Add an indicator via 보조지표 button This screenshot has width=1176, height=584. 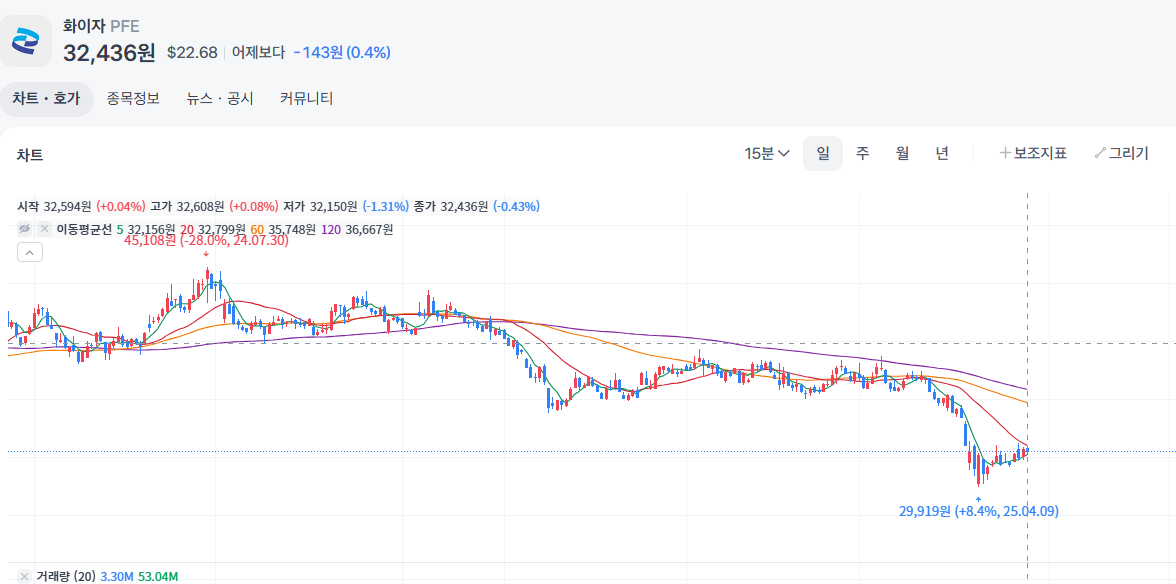tap(1033, 154)
